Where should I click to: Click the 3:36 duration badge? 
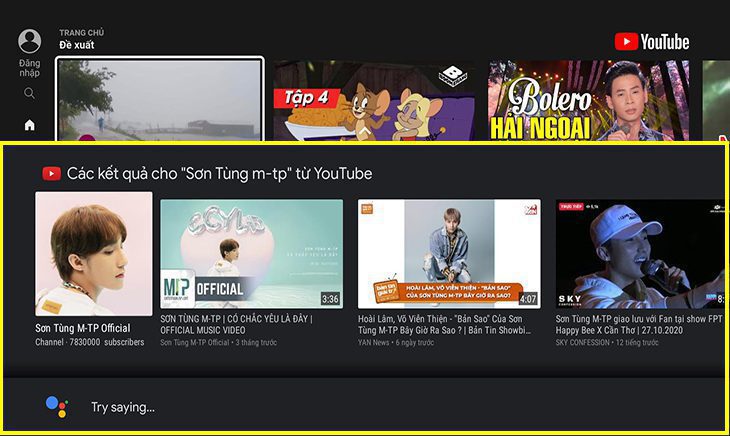click(330, 298)
